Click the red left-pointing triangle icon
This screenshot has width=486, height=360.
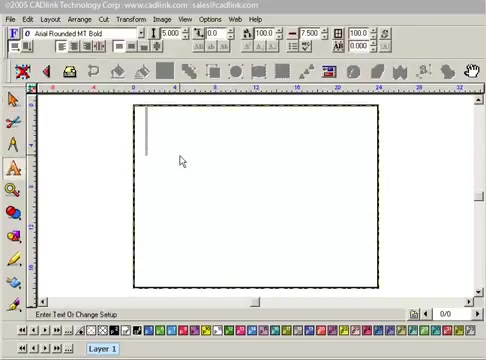[46, 72]
